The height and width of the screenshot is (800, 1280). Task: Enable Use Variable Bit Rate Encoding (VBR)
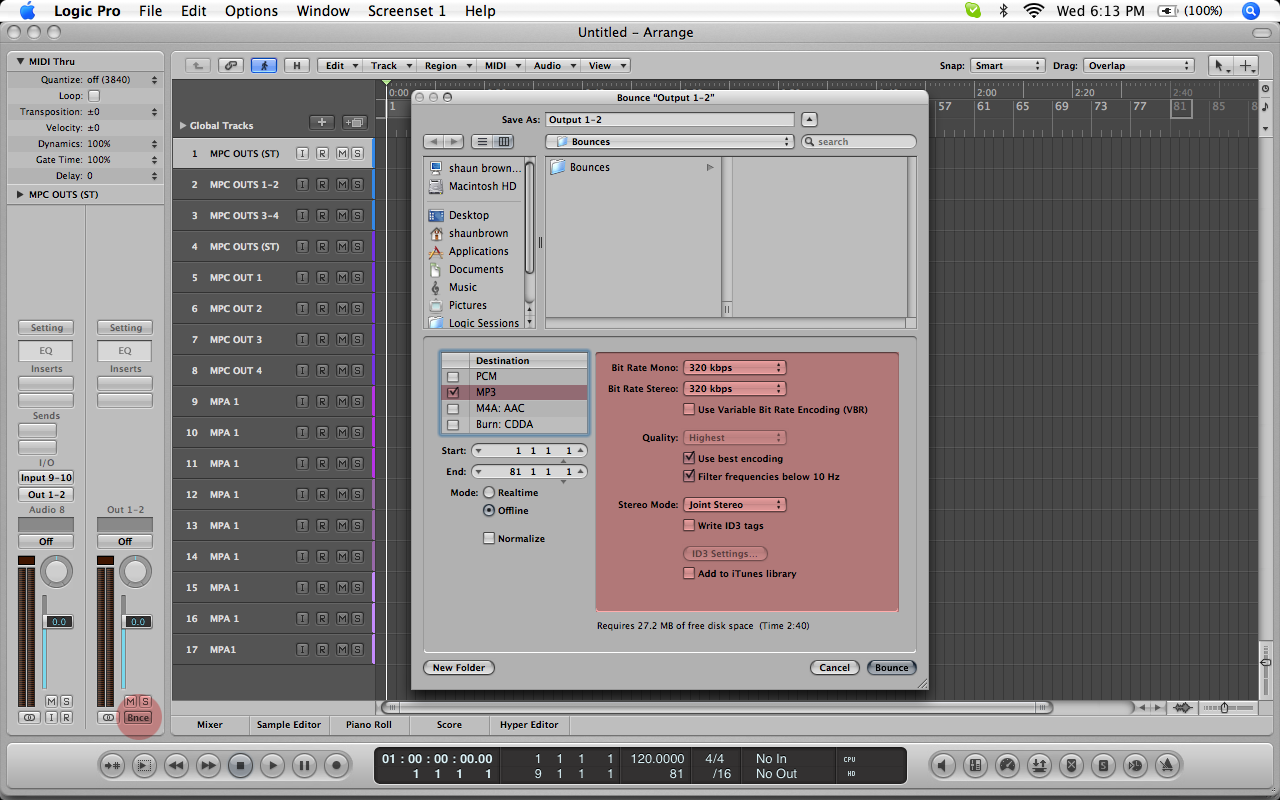pos(689,410)
